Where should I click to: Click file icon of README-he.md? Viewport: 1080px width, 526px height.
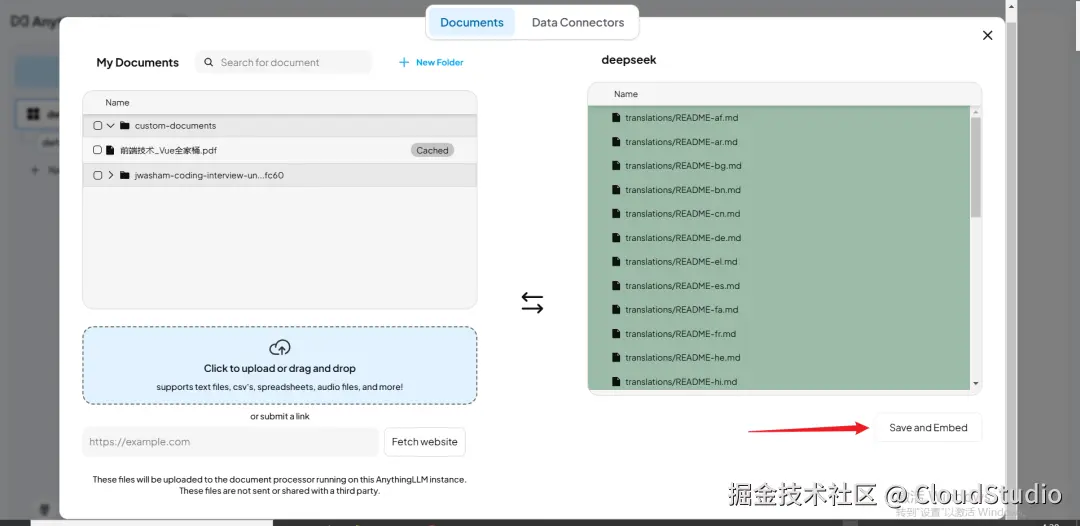point(616,357)
